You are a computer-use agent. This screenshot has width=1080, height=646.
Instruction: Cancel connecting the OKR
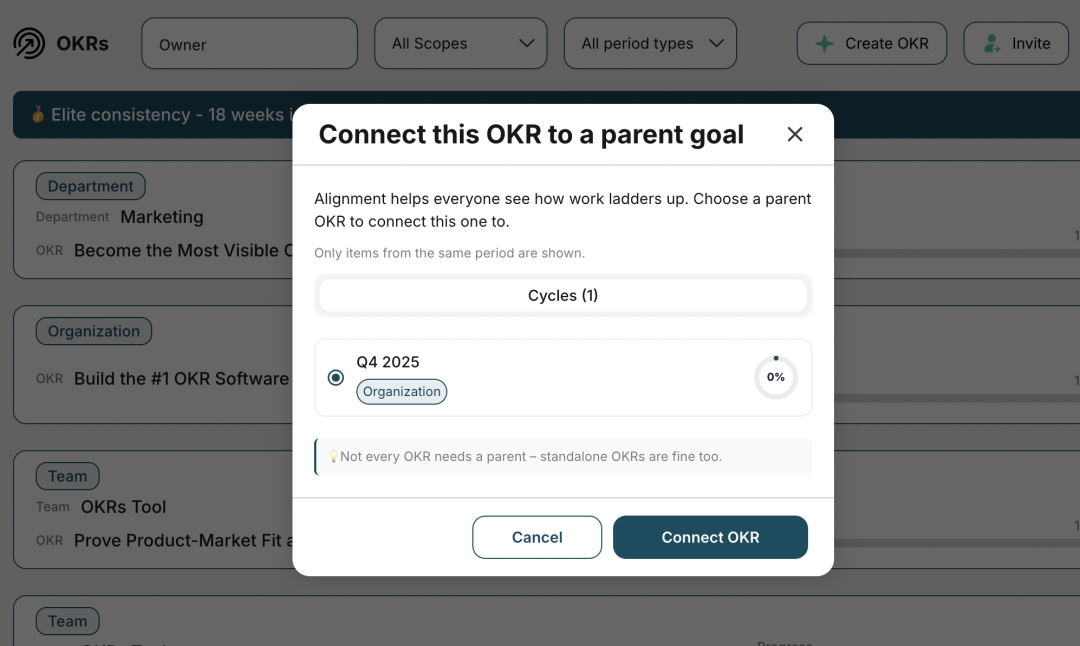click(x=537, y=537)
